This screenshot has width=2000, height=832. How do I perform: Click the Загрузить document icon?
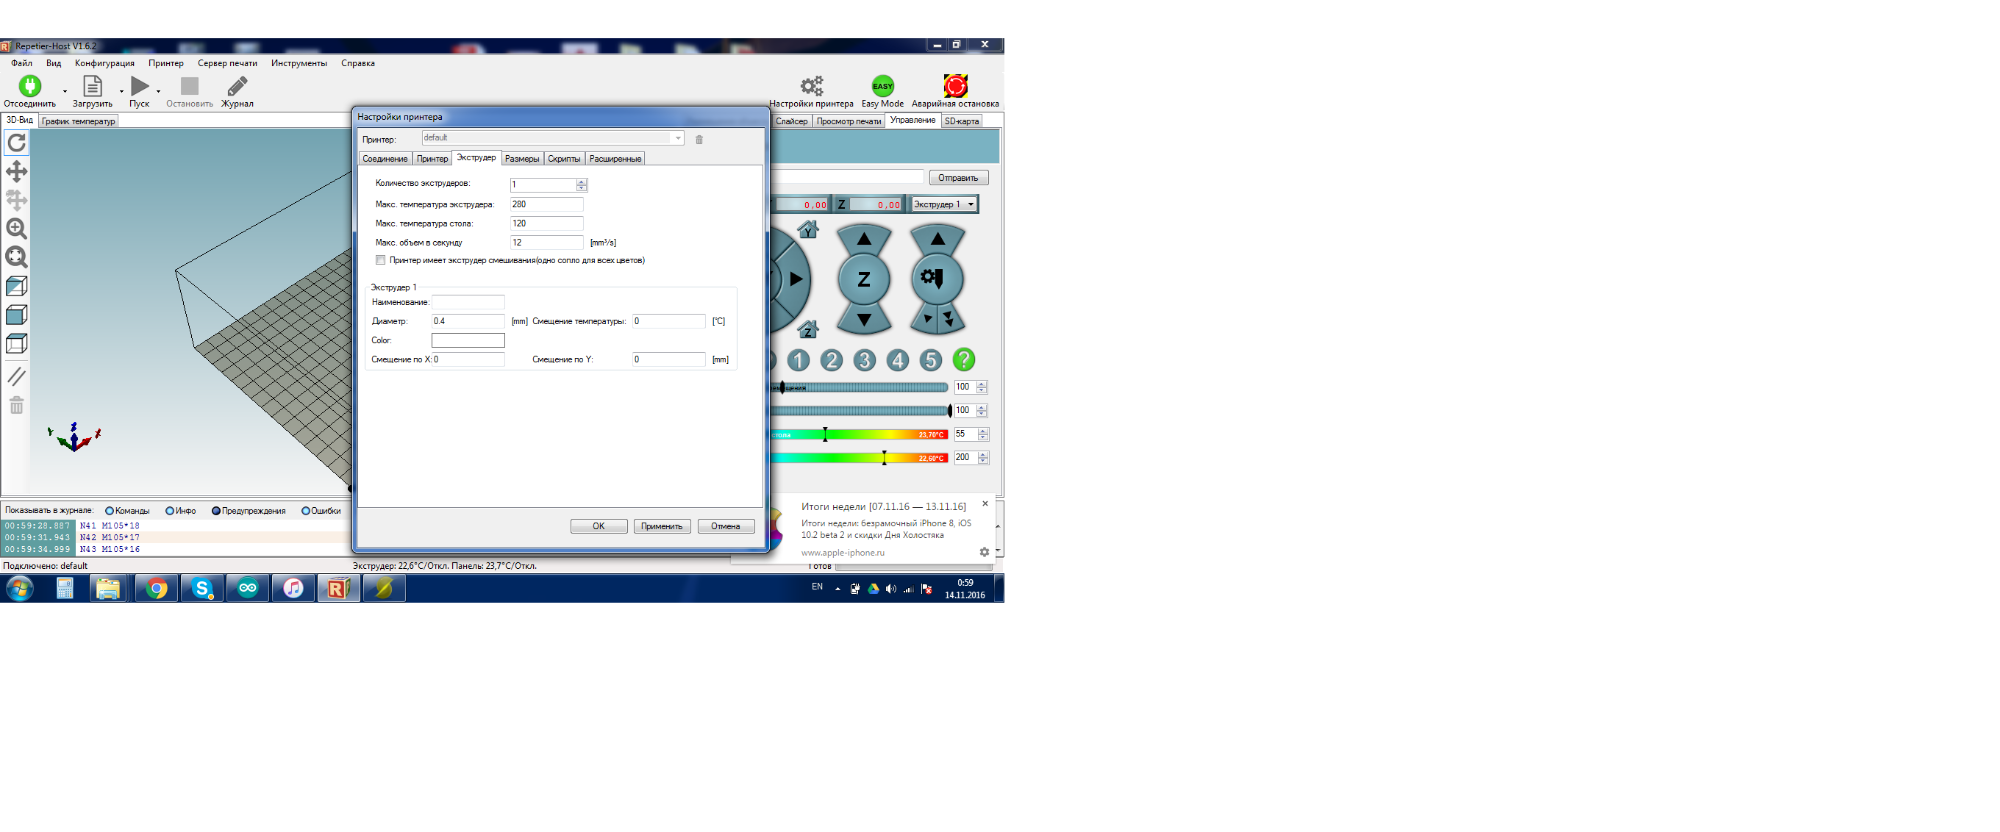click(x=92, y=86)
